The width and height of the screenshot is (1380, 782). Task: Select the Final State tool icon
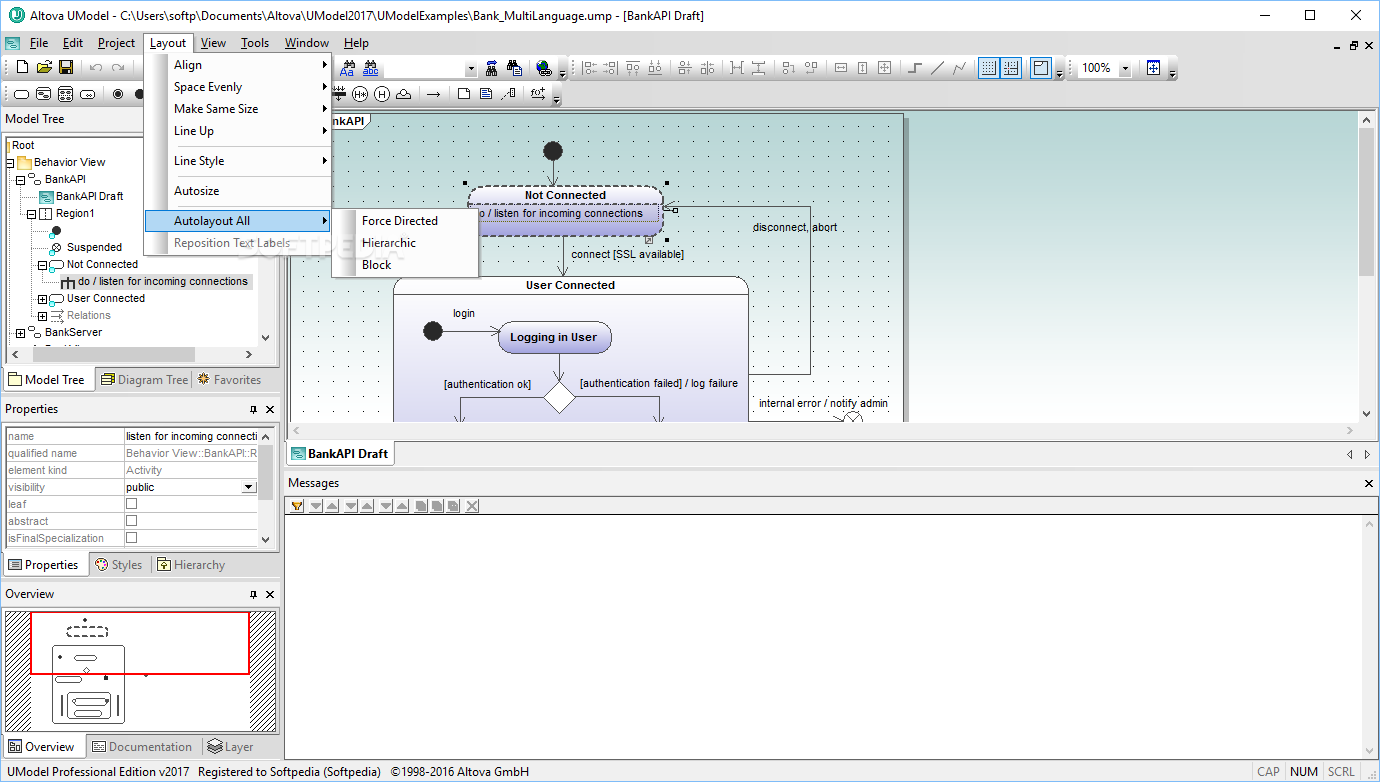pyautogui.click(x=118, y=94)
